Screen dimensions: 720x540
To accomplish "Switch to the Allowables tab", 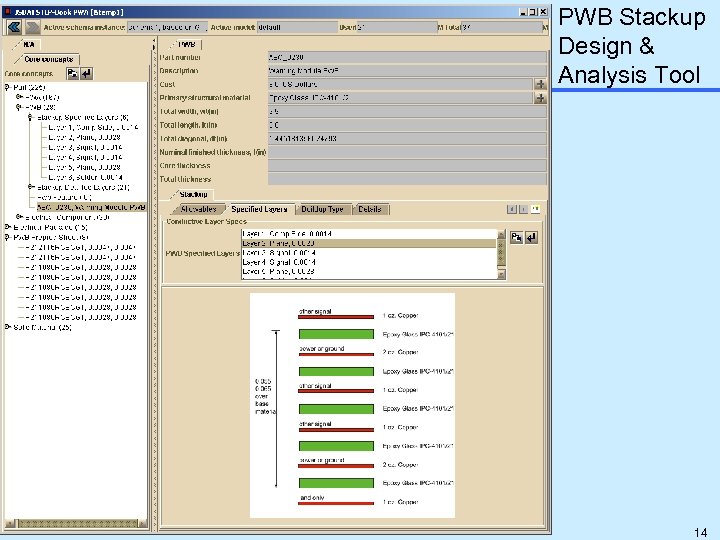I will pos(198,209).
